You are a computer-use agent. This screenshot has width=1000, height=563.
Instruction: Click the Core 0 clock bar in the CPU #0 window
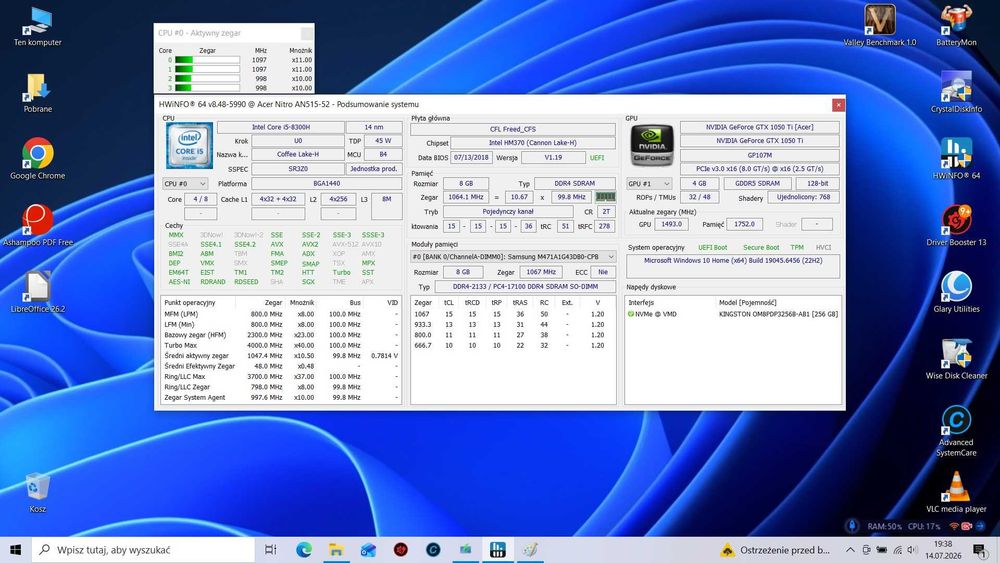207,60
